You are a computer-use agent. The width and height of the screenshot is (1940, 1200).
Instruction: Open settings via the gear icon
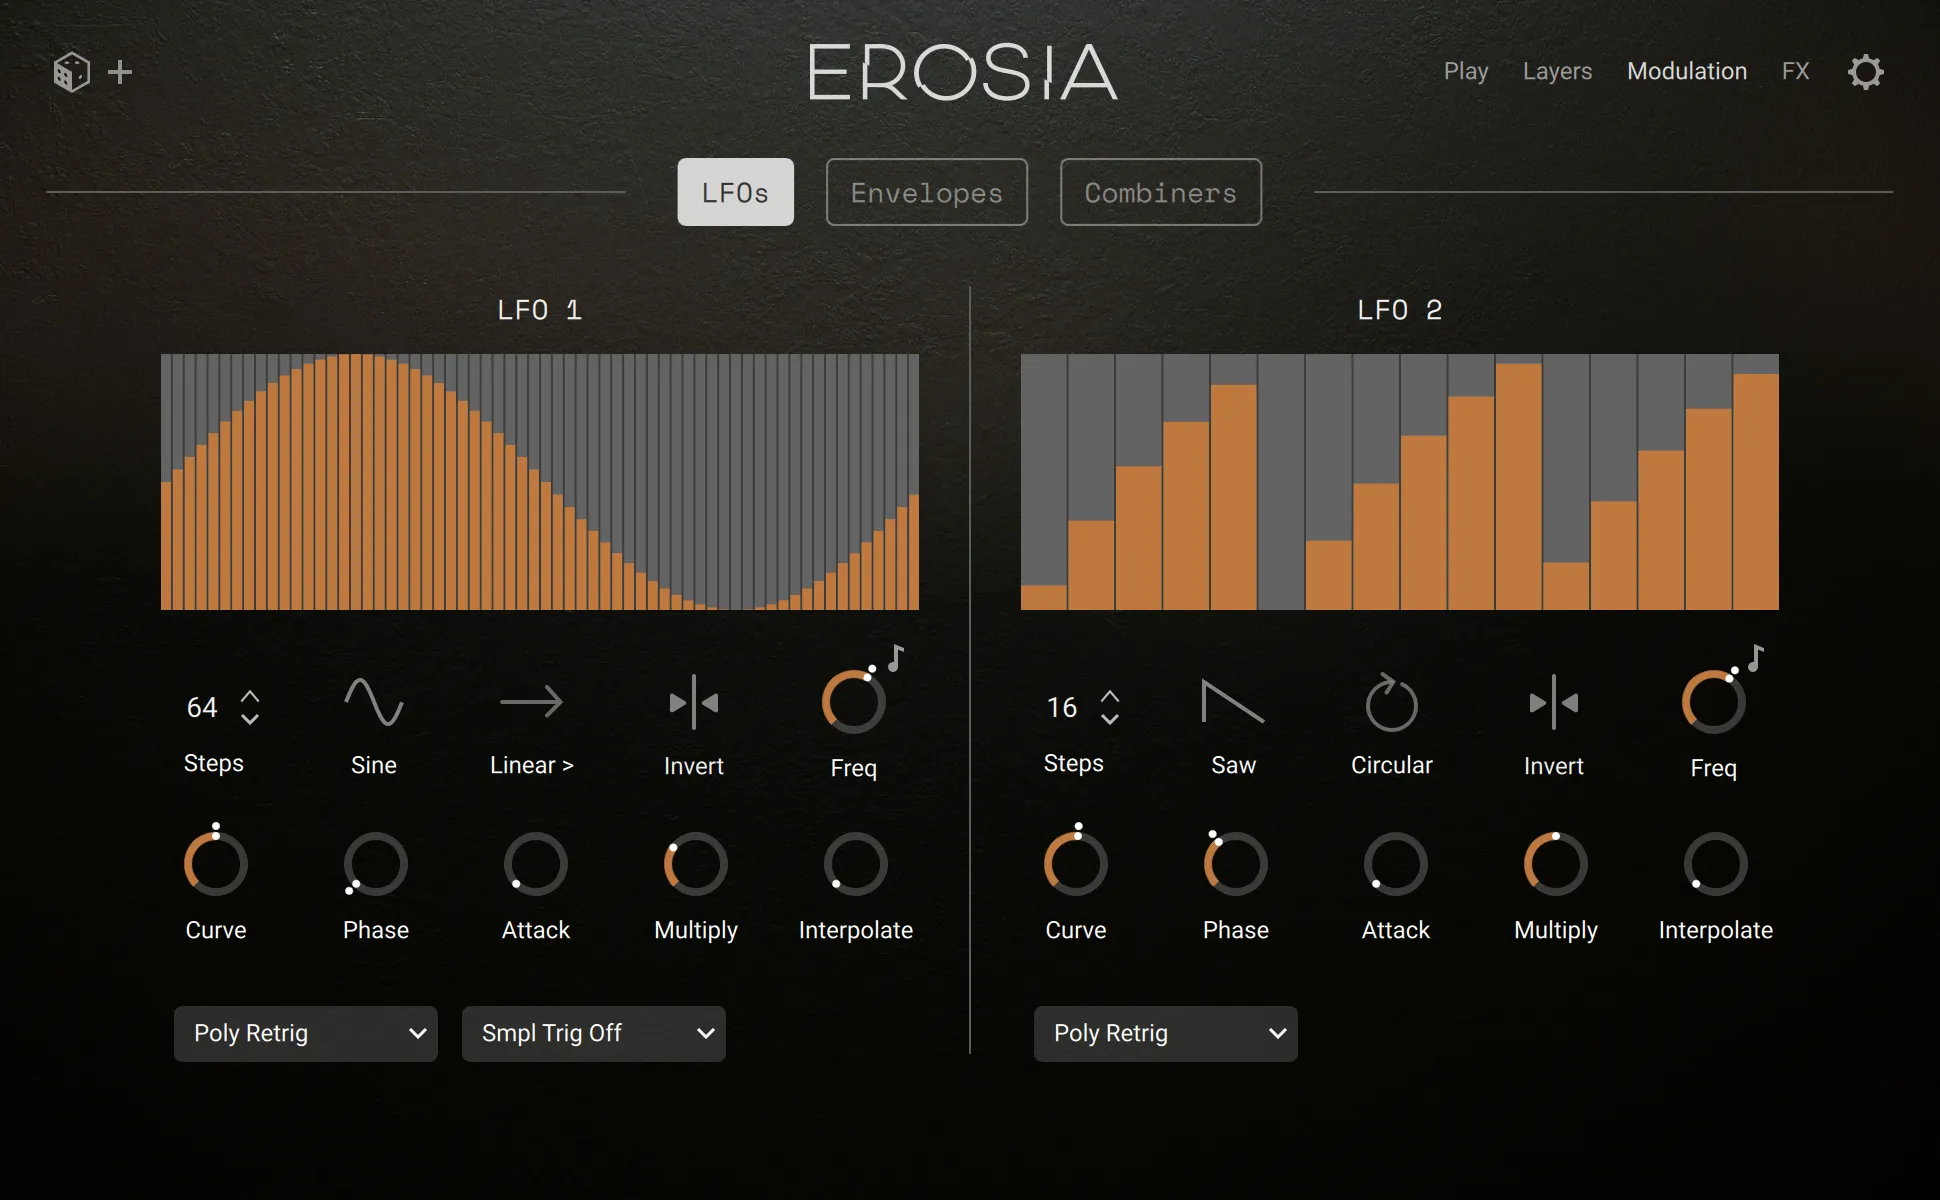1864,71
